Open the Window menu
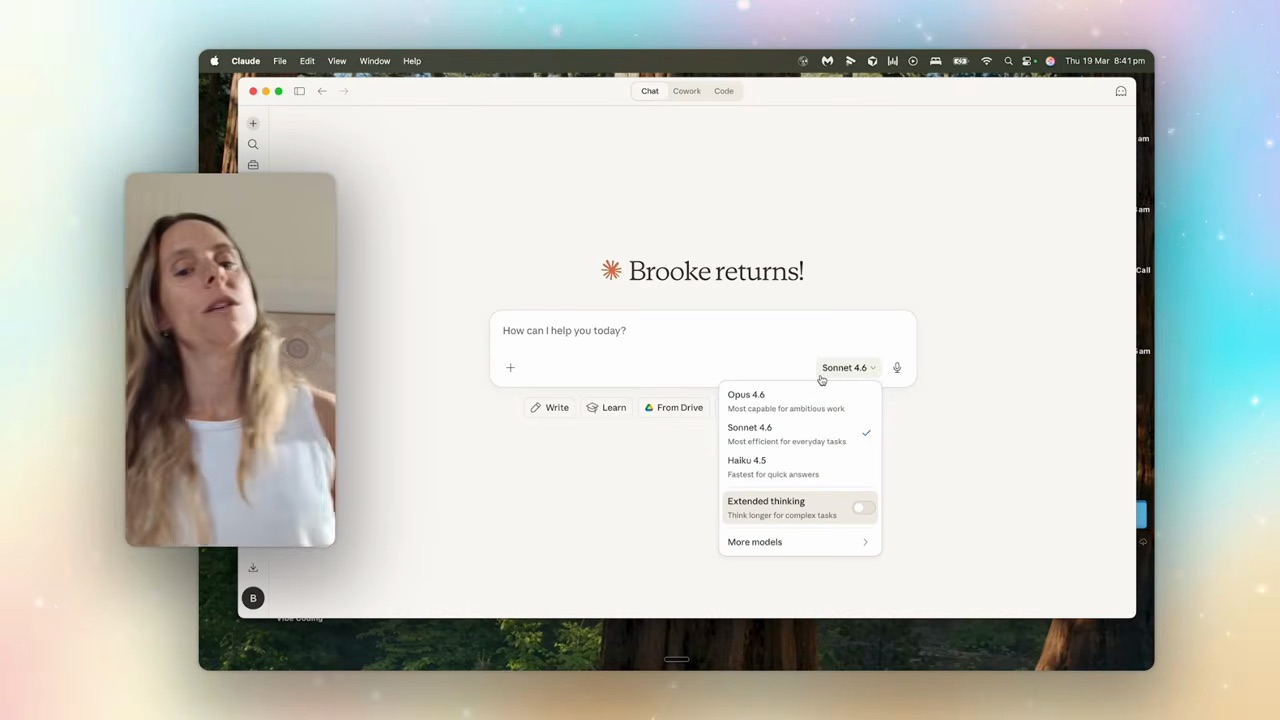 coord(375,61)
